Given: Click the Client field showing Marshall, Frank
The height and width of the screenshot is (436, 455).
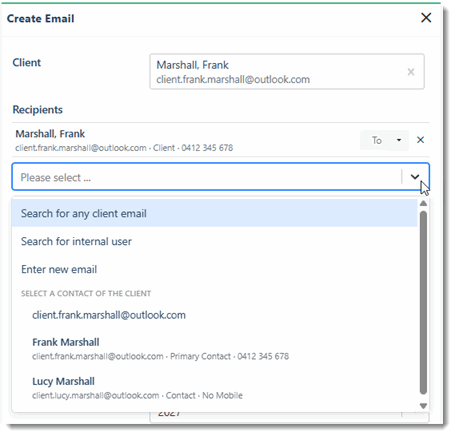Looking at the screenshot, I should [x=287, y=72].
